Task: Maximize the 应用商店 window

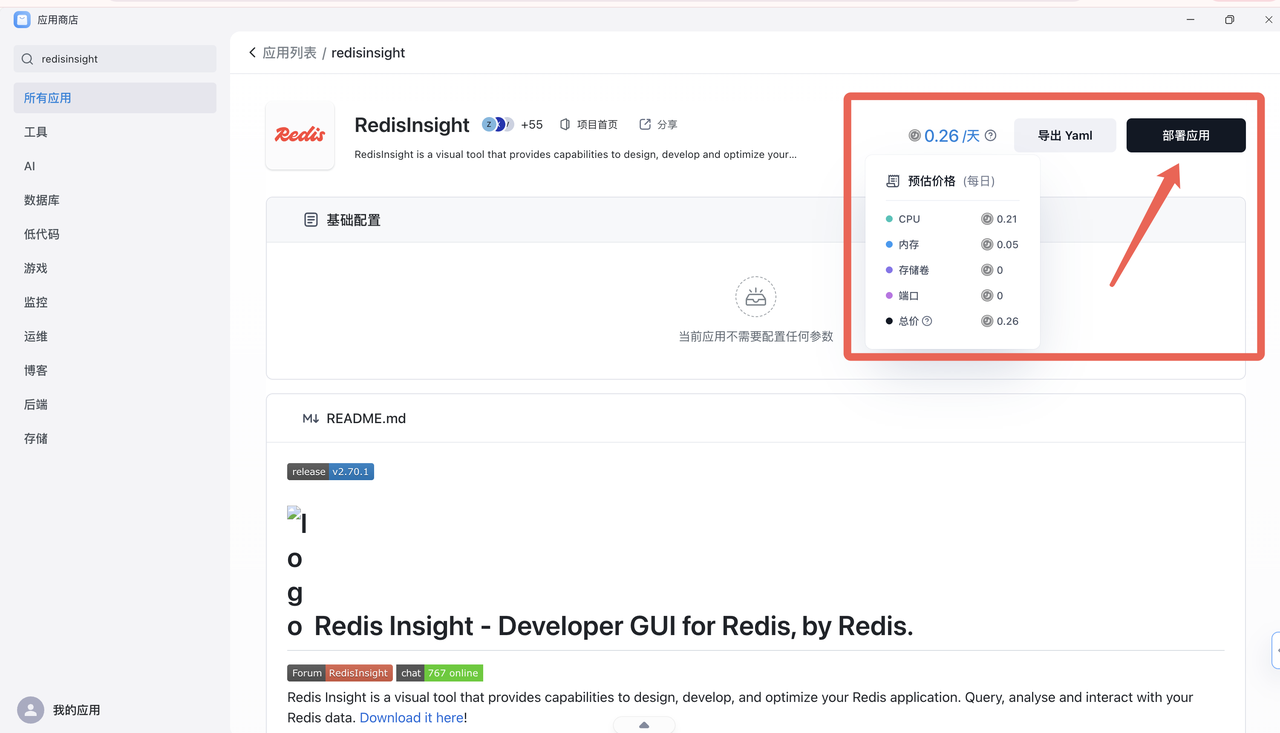Action: 1229,19
